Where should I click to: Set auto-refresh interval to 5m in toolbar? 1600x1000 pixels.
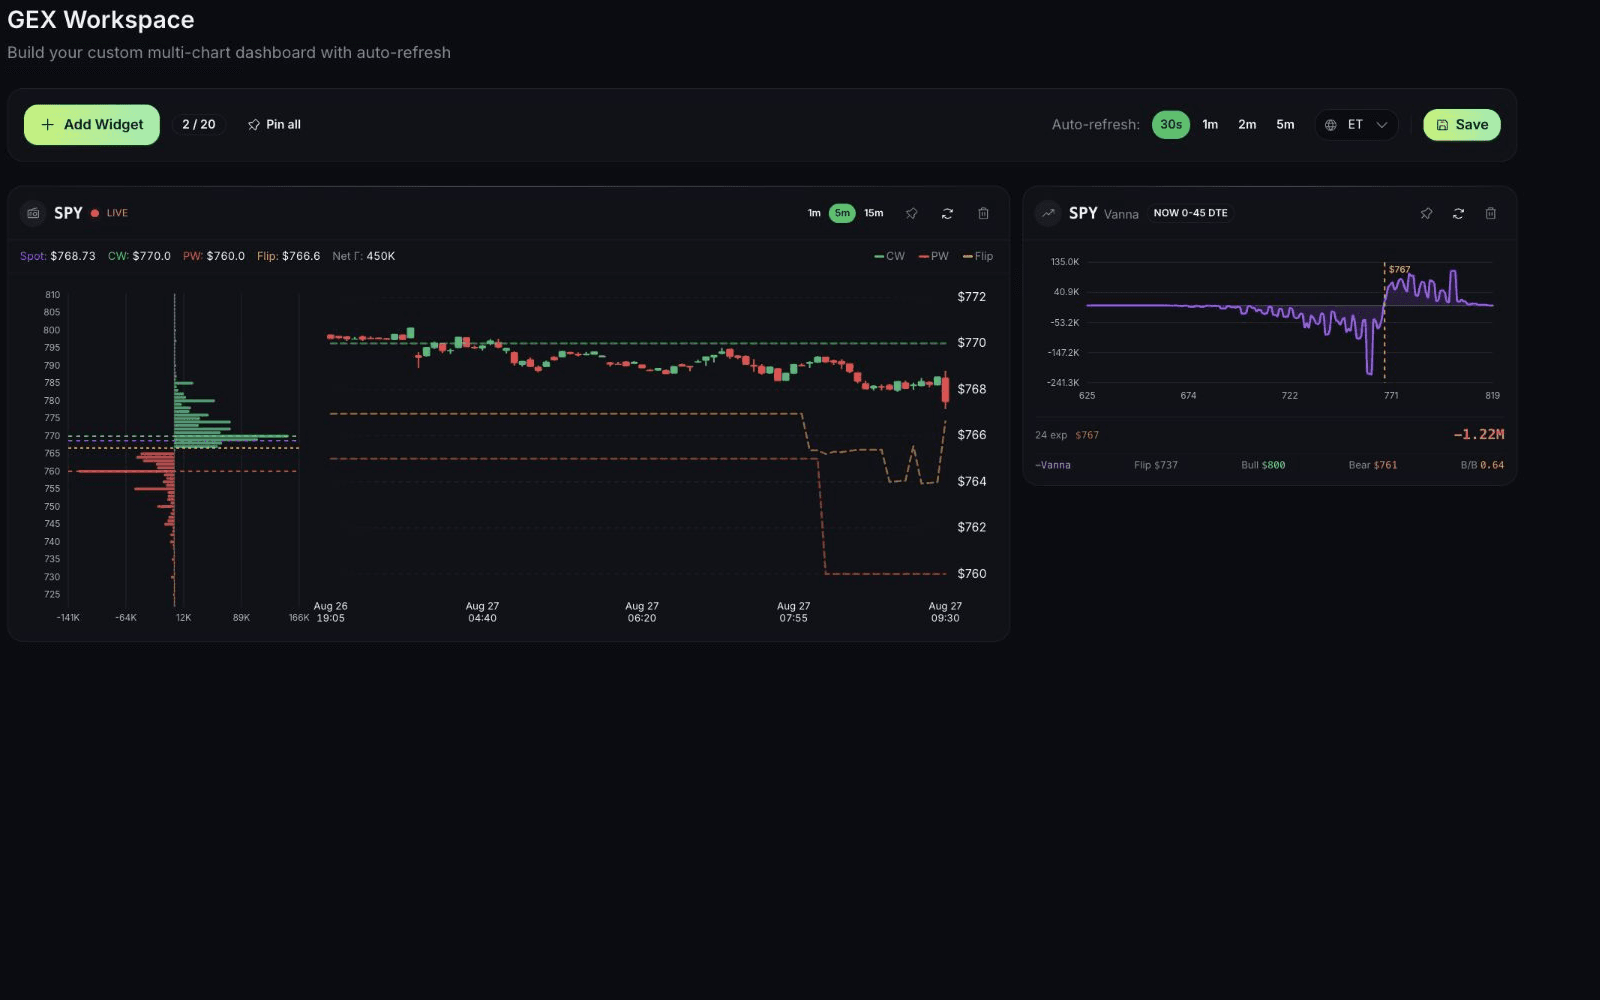coord(1285,125)
